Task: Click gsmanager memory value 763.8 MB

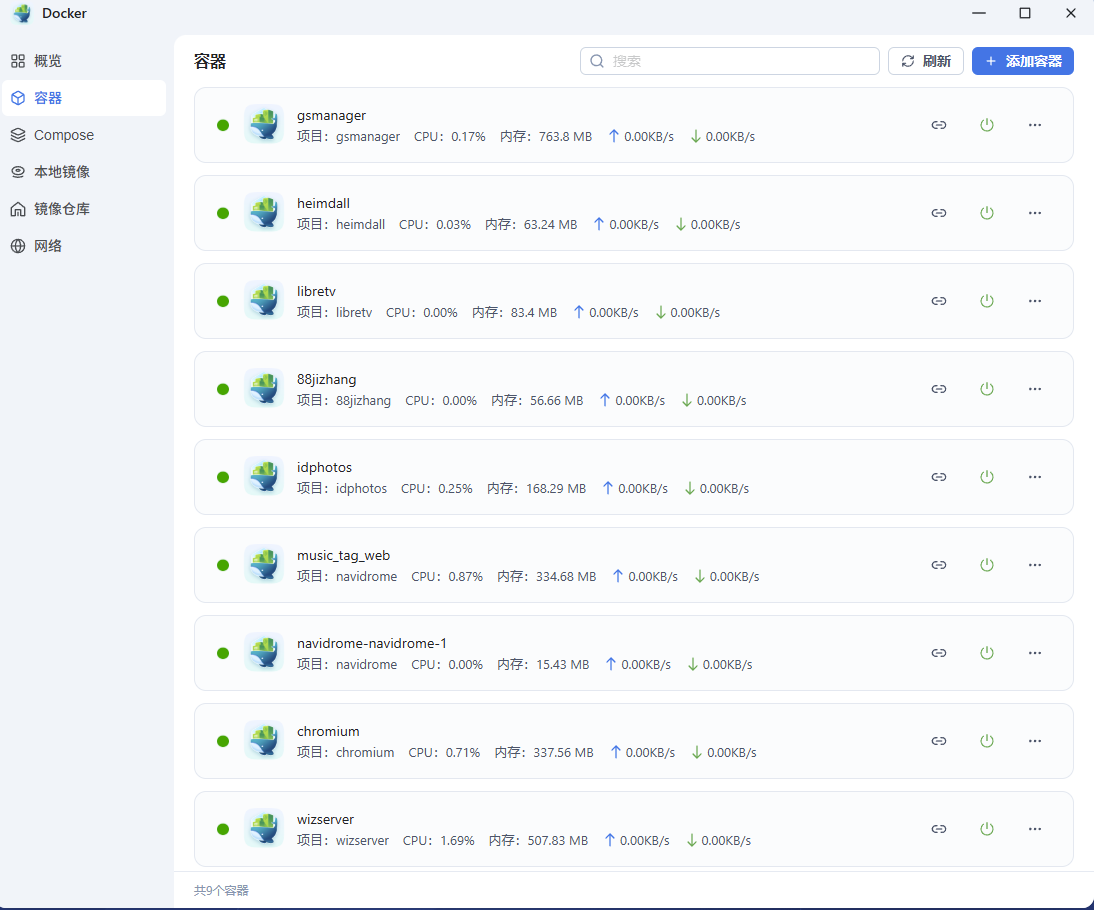Action: point(565,137)
